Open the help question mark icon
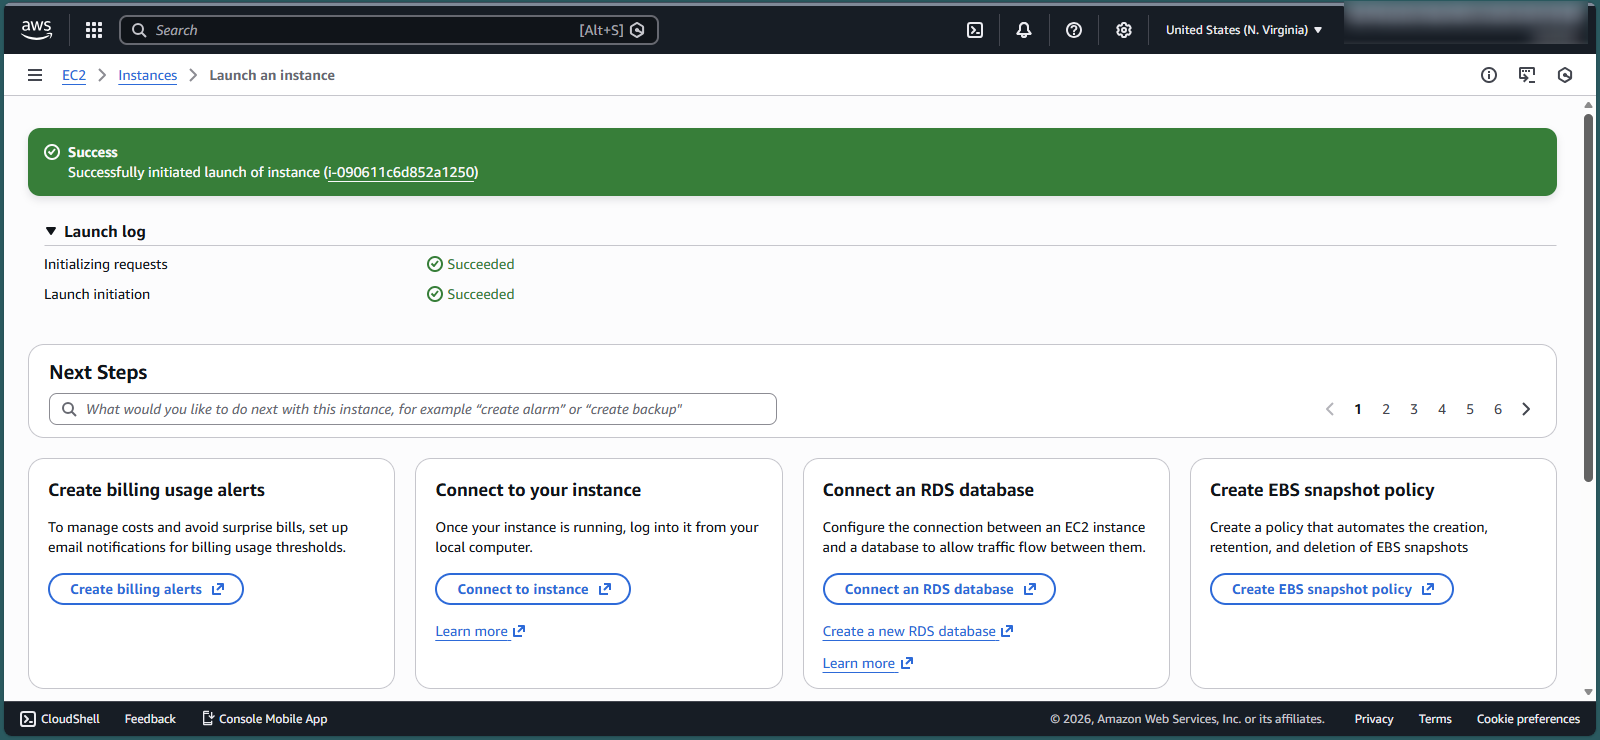This screenshot has width=1600, height=740. coord(1074,30)
